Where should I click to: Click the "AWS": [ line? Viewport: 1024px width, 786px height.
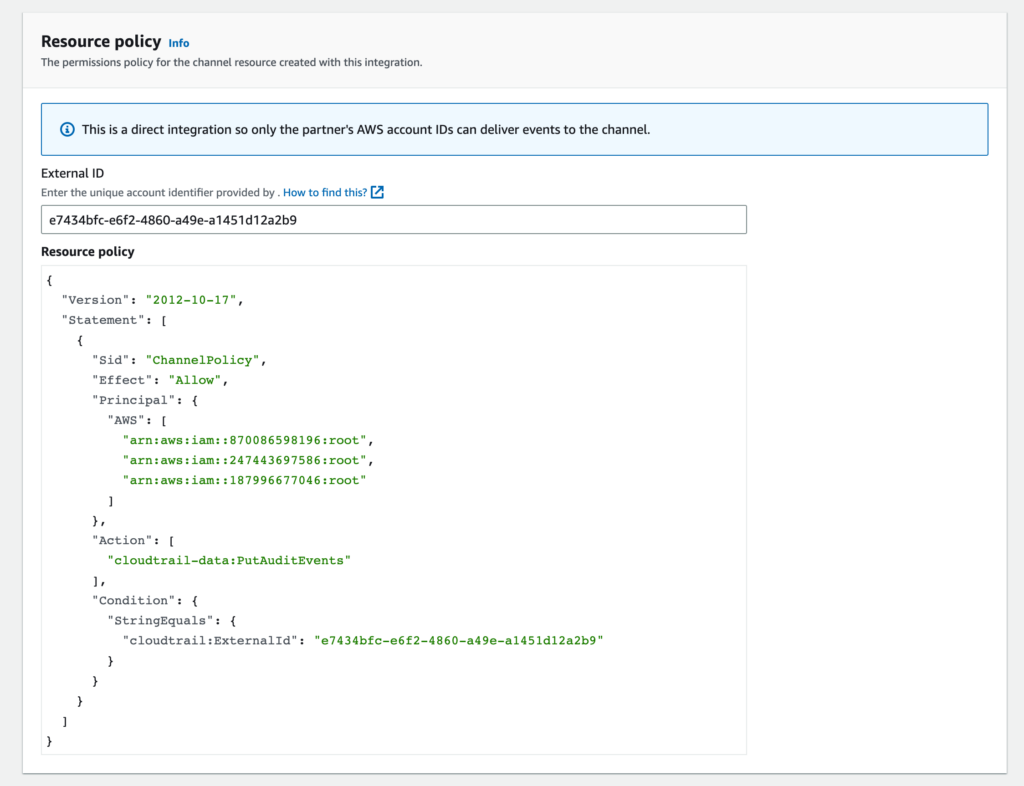pyautogui.click(x=137, y=420)
